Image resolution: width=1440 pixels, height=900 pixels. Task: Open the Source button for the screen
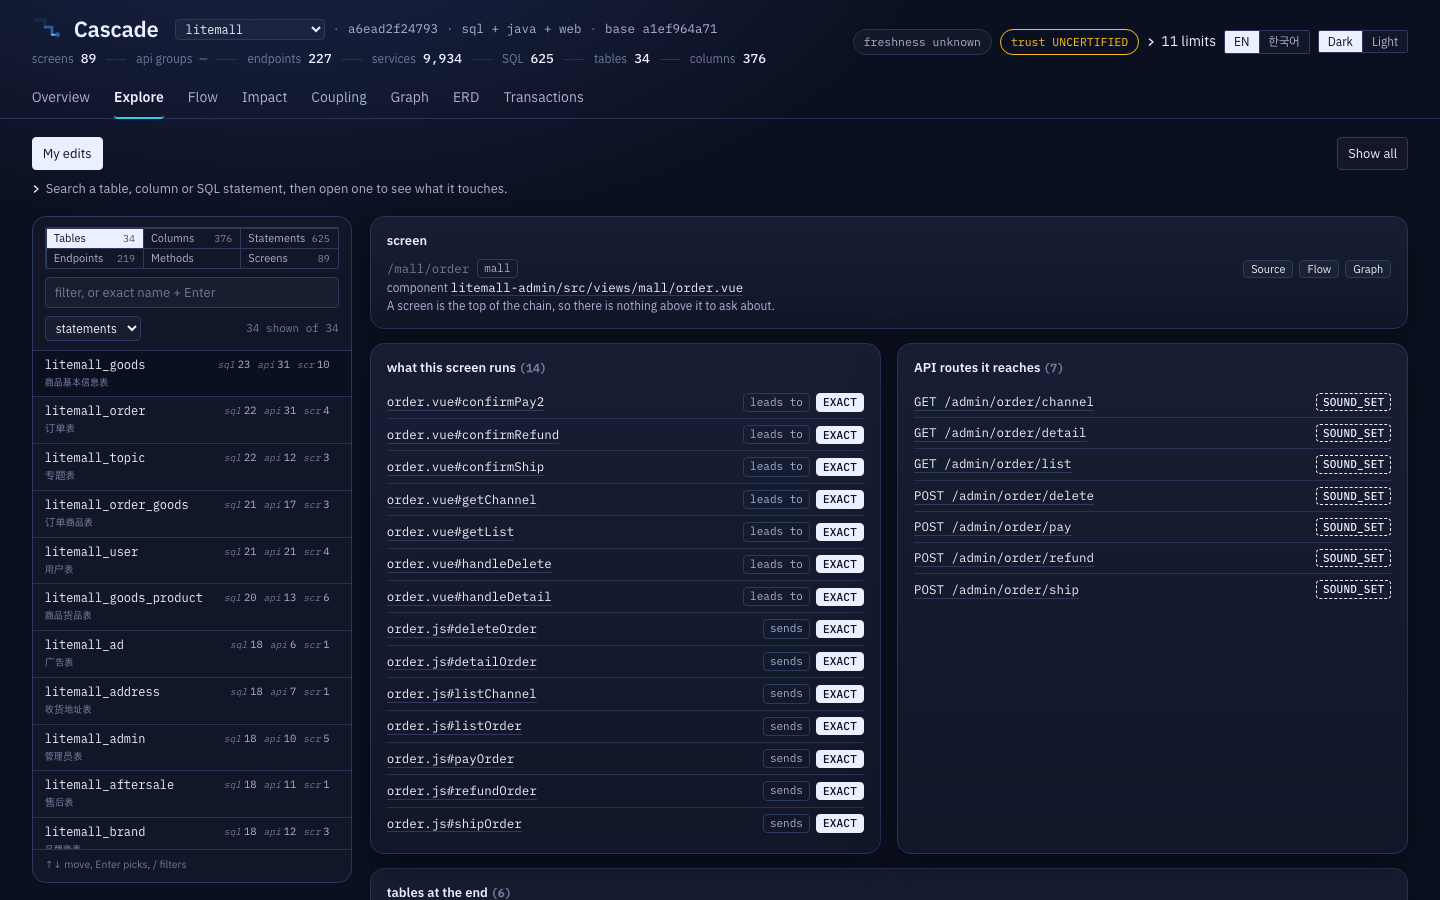coord(1268,269)
